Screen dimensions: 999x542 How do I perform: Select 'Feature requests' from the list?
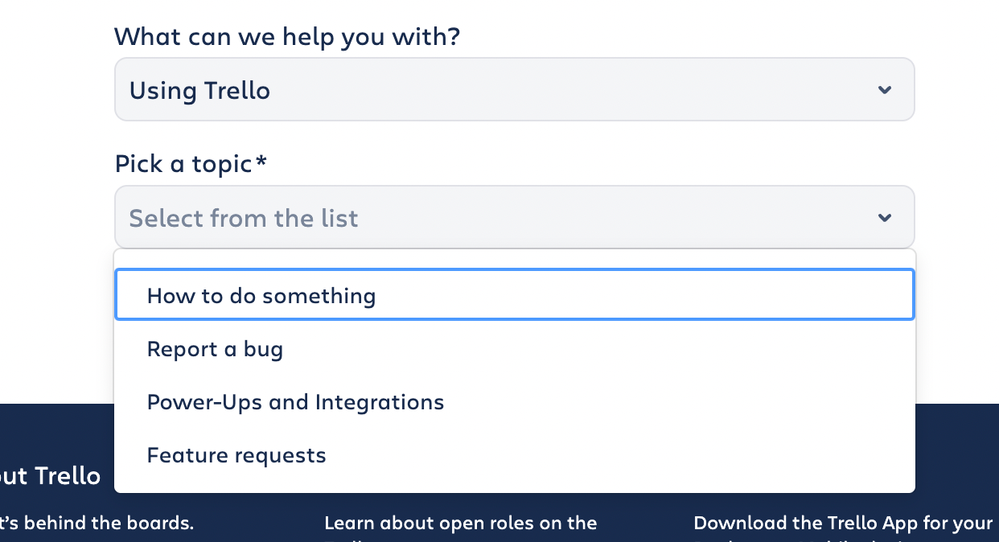pos(236,455)
